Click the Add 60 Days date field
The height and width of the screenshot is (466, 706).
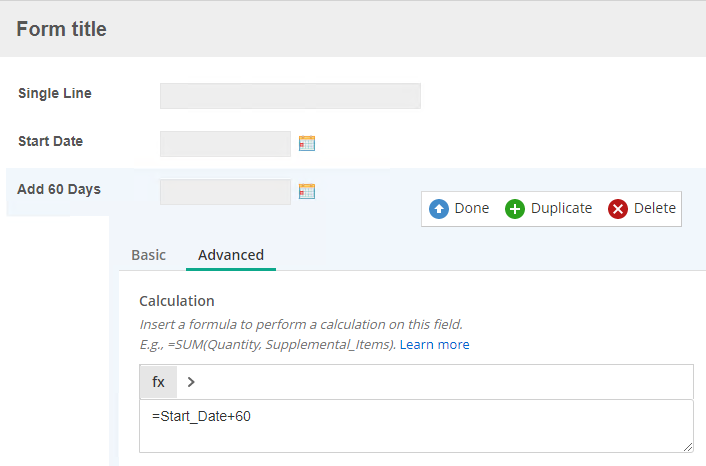225,192
